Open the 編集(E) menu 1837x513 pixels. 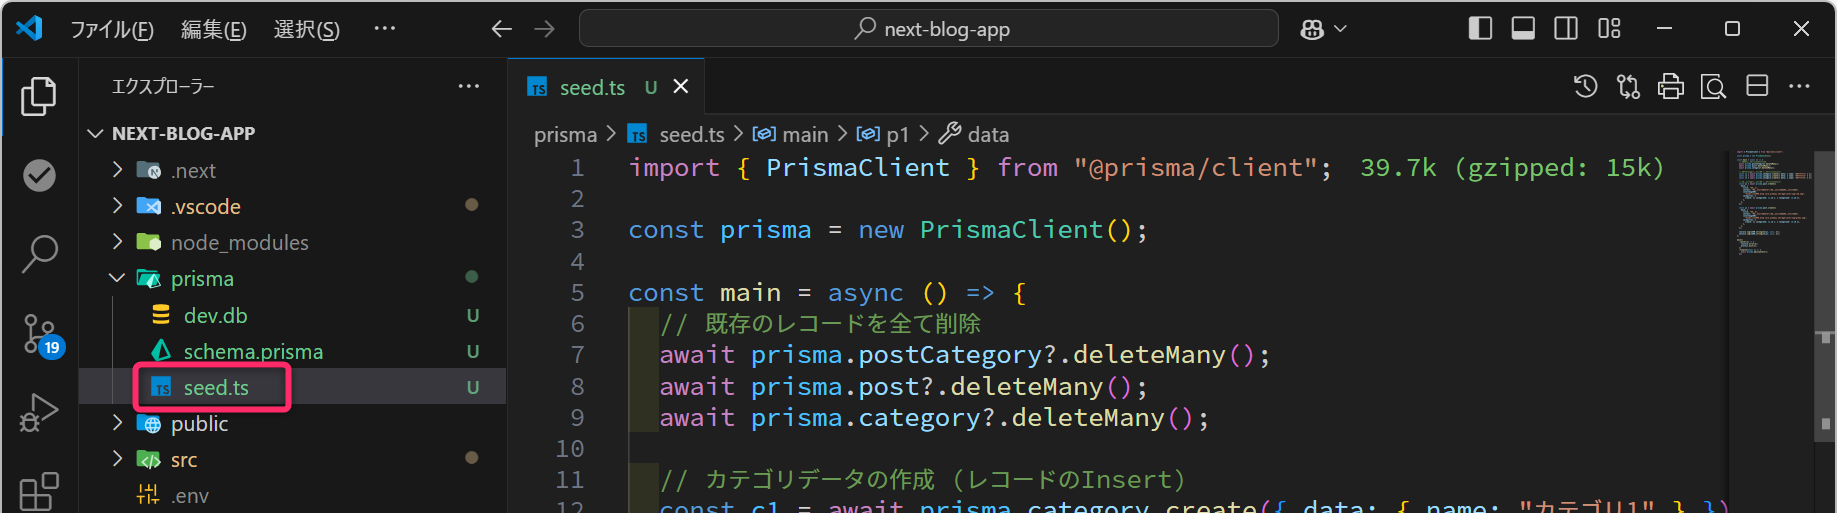pos(213,30)
